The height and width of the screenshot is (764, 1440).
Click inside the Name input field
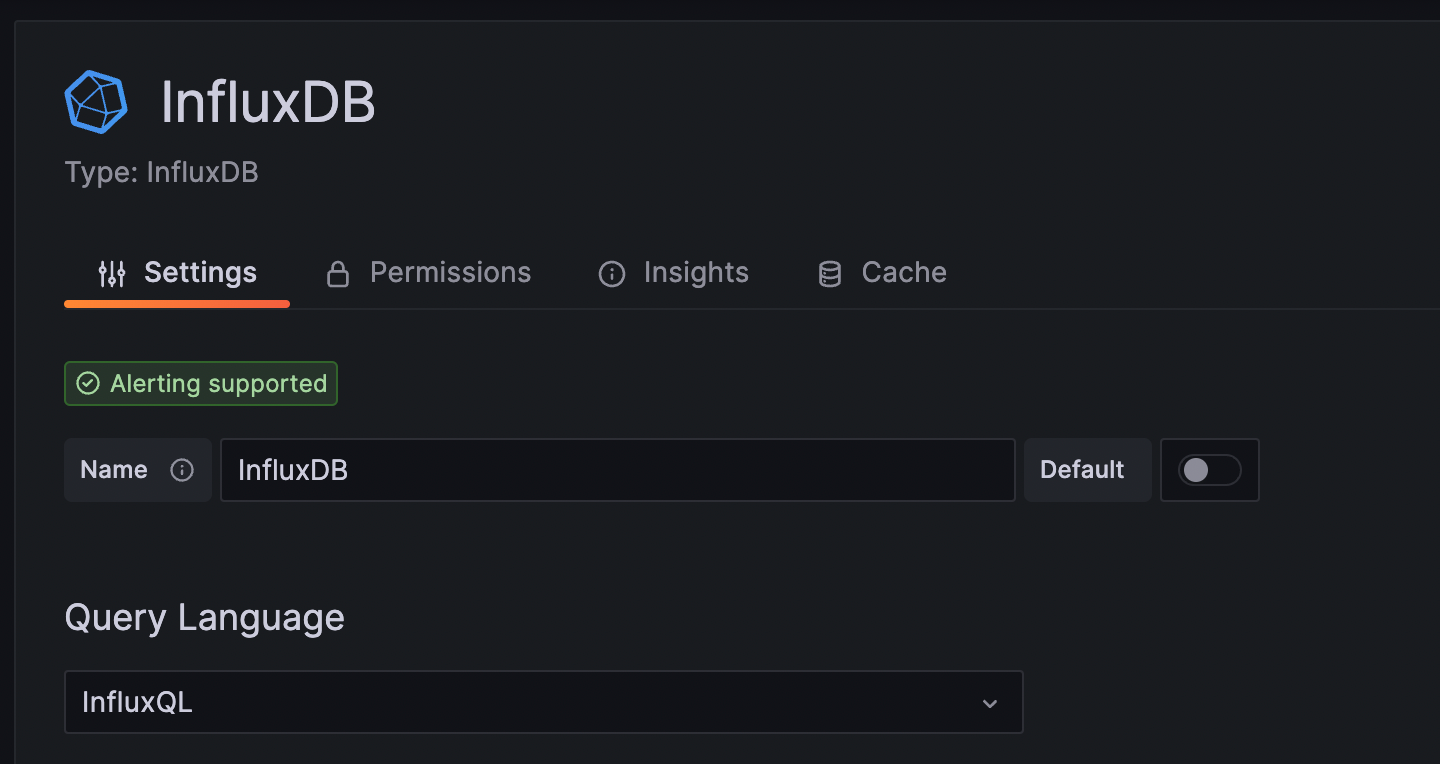(617, 470)
